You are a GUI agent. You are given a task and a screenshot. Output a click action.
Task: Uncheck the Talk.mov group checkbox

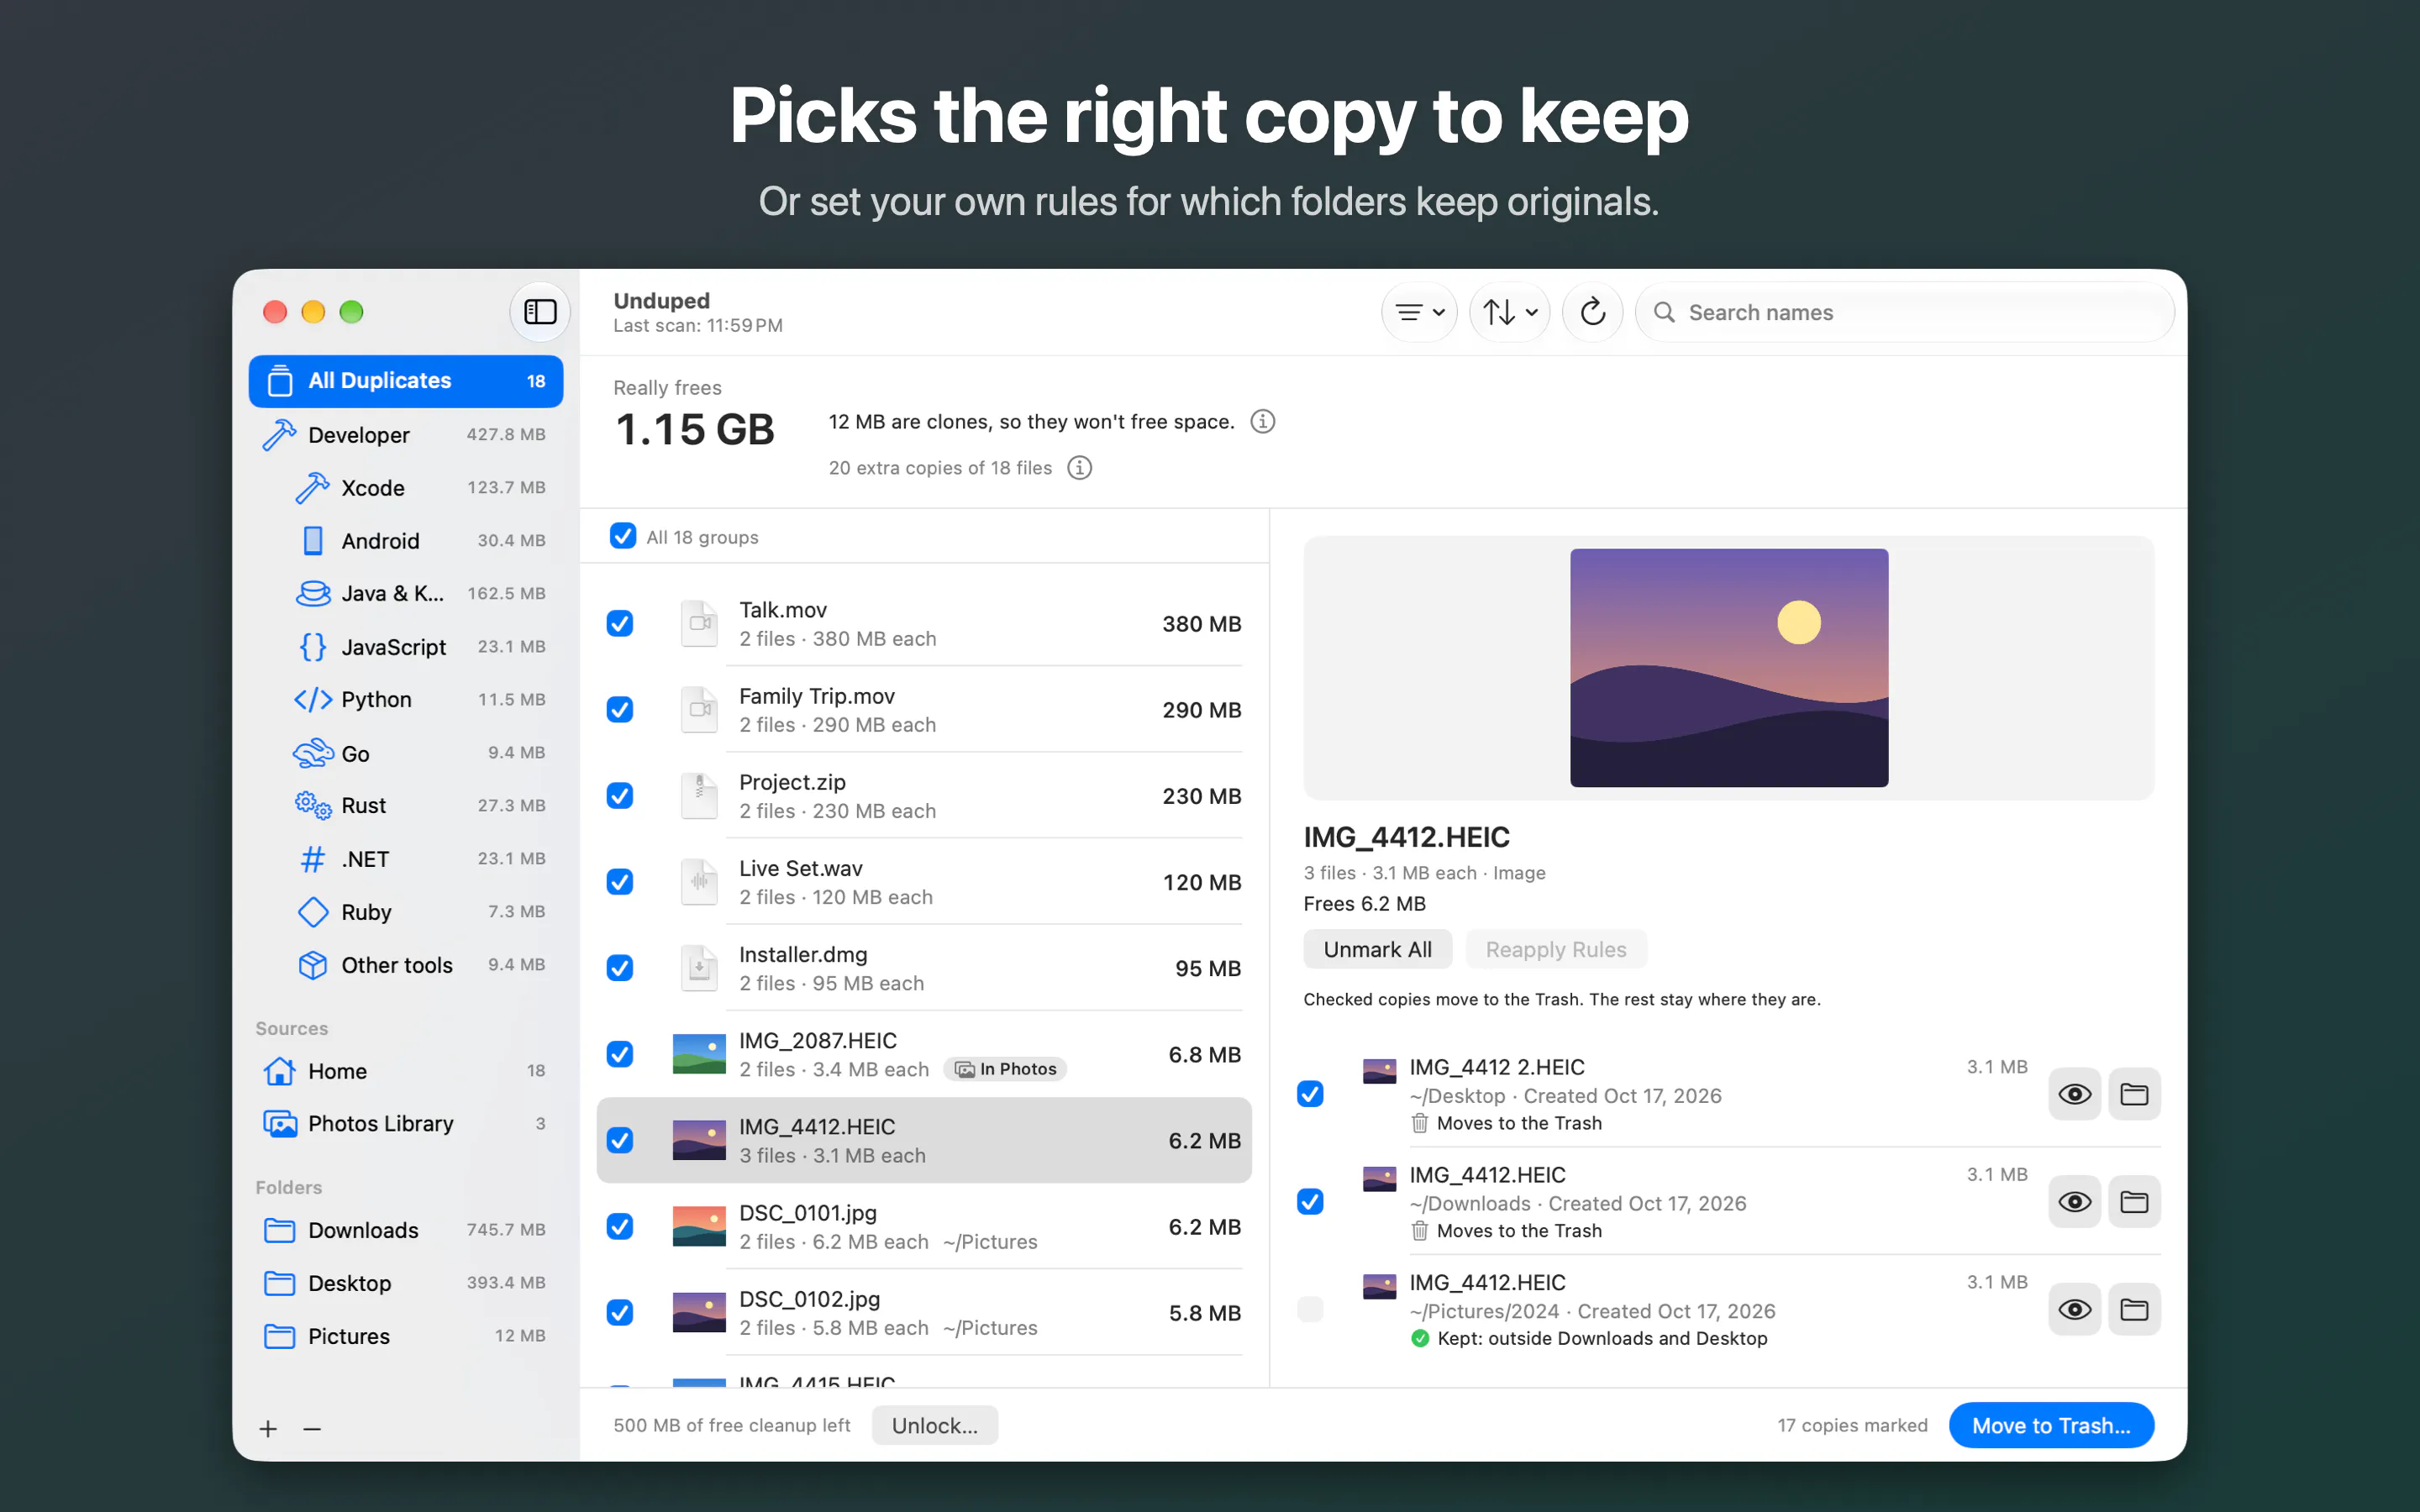click(620, 624)
